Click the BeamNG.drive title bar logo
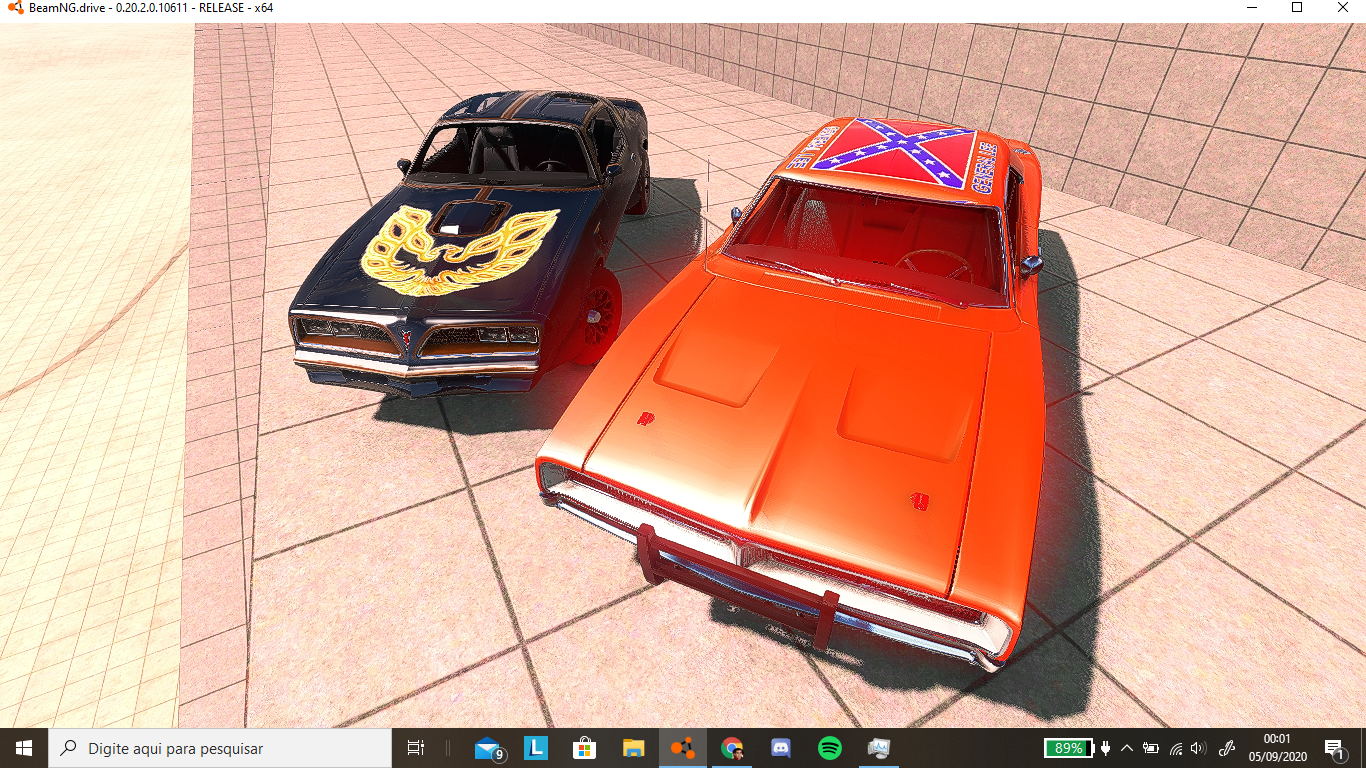This screenshot has height=768, width=1366. click(14, 8)
